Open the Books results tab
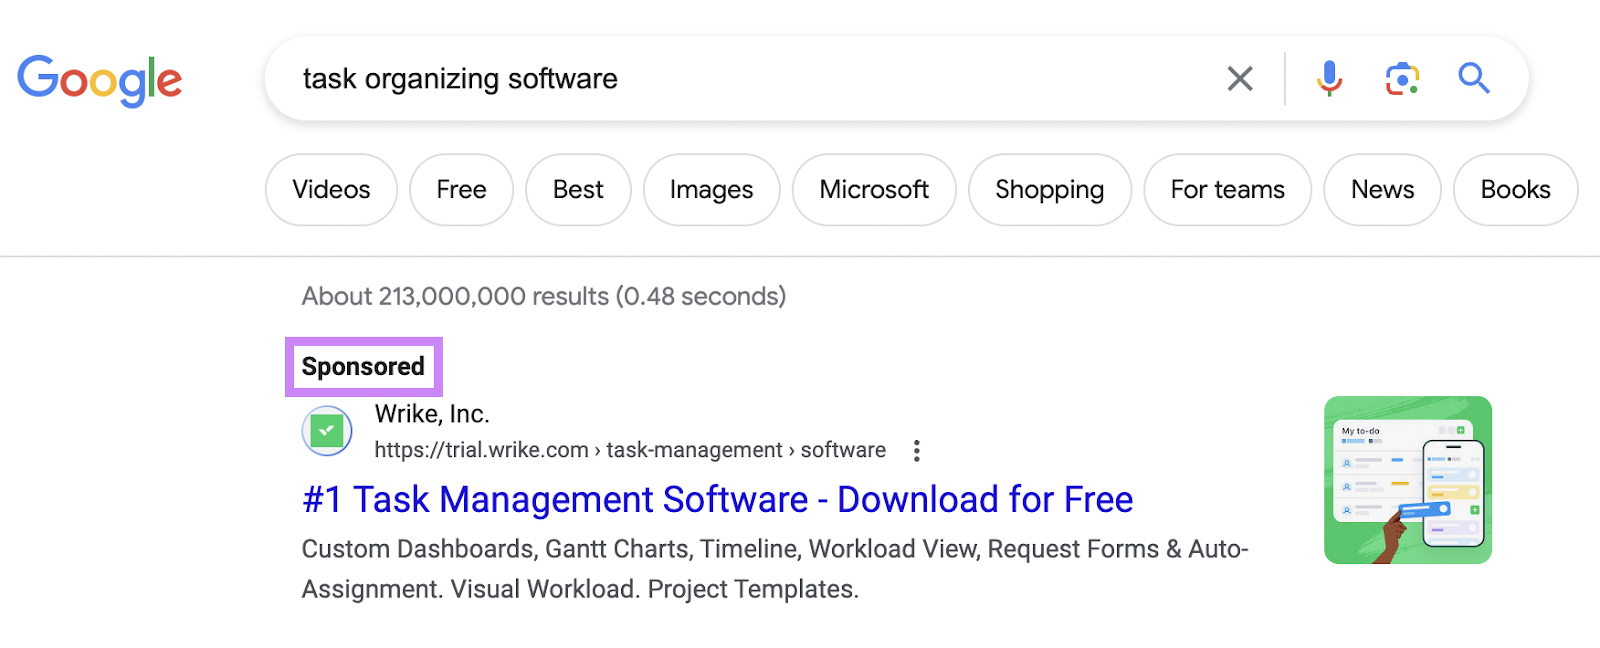1600x648 pixels. 1515,190
